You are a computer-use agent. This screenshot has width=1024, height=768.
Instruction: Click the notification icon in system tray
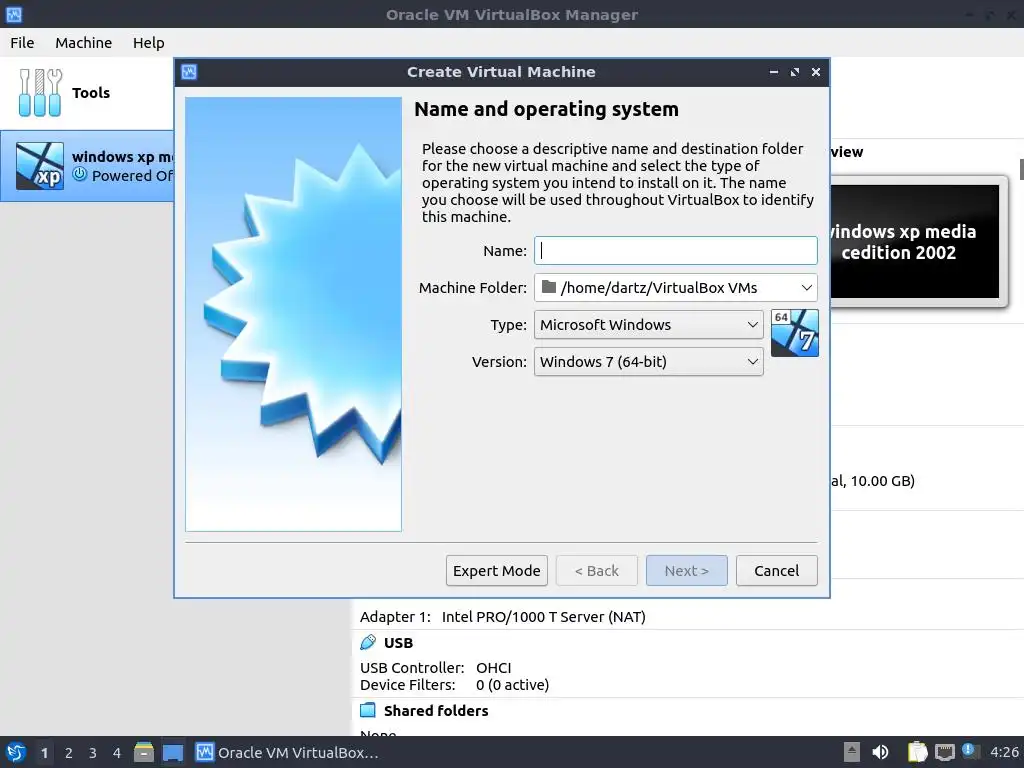point(971,751)
